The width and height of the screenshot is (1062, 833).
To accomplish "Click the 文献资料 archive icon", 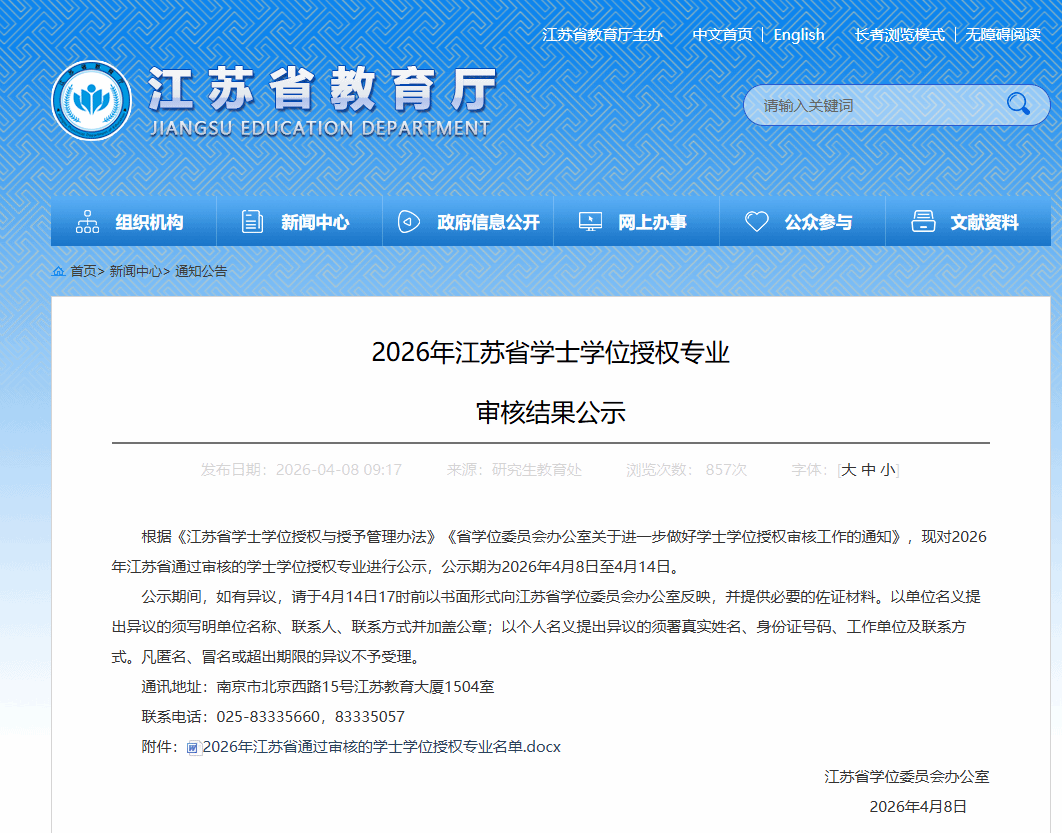I will (x=923, y=222).
